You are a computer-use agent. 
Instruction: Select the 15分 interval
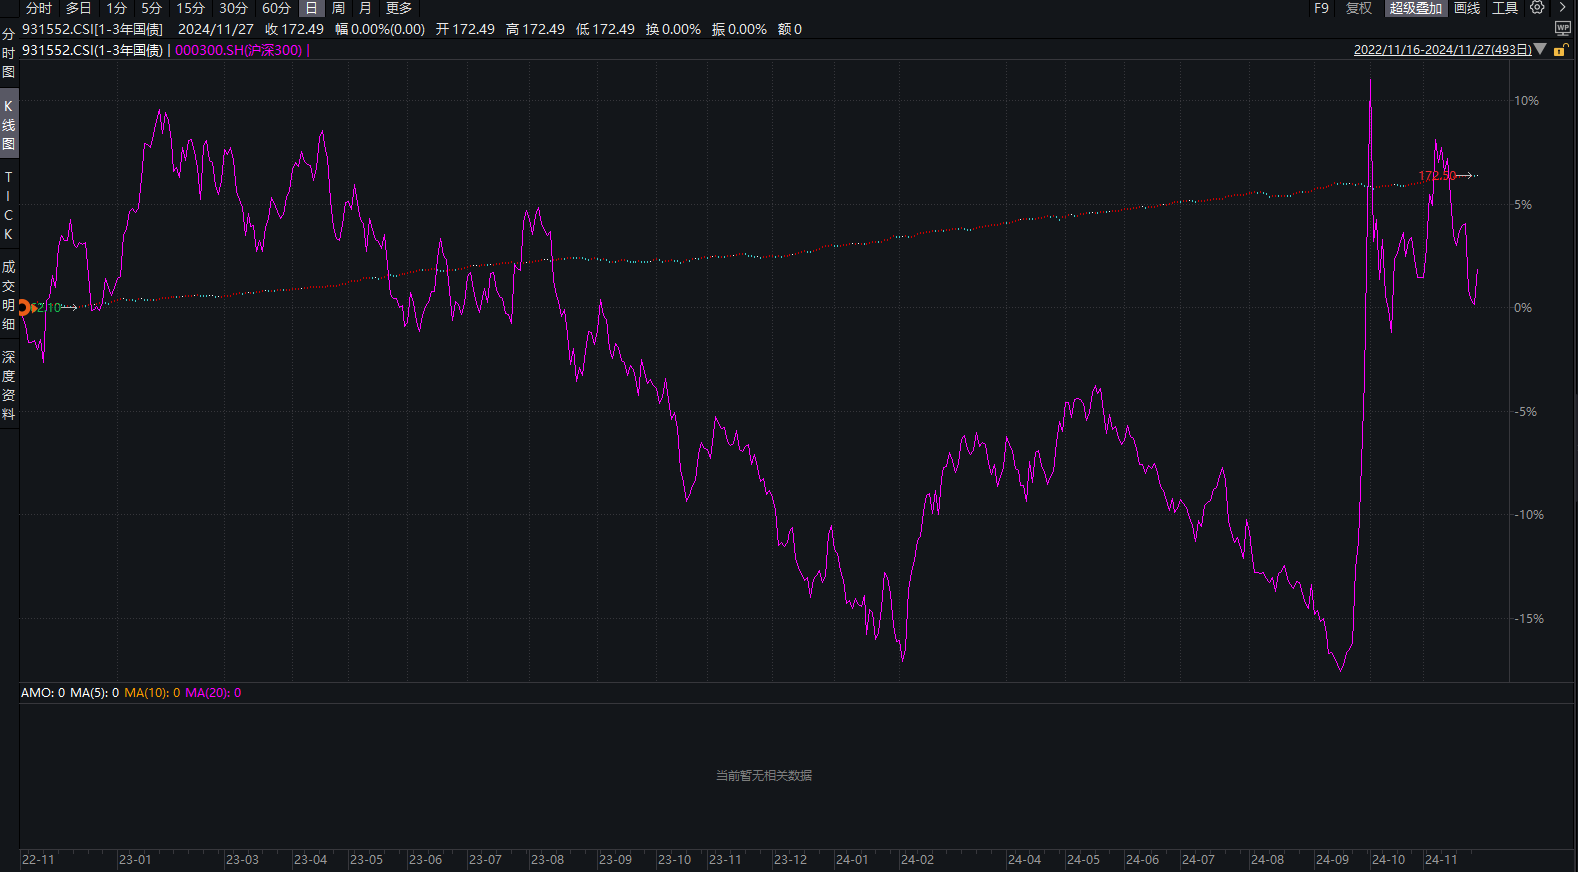point(191,8)
